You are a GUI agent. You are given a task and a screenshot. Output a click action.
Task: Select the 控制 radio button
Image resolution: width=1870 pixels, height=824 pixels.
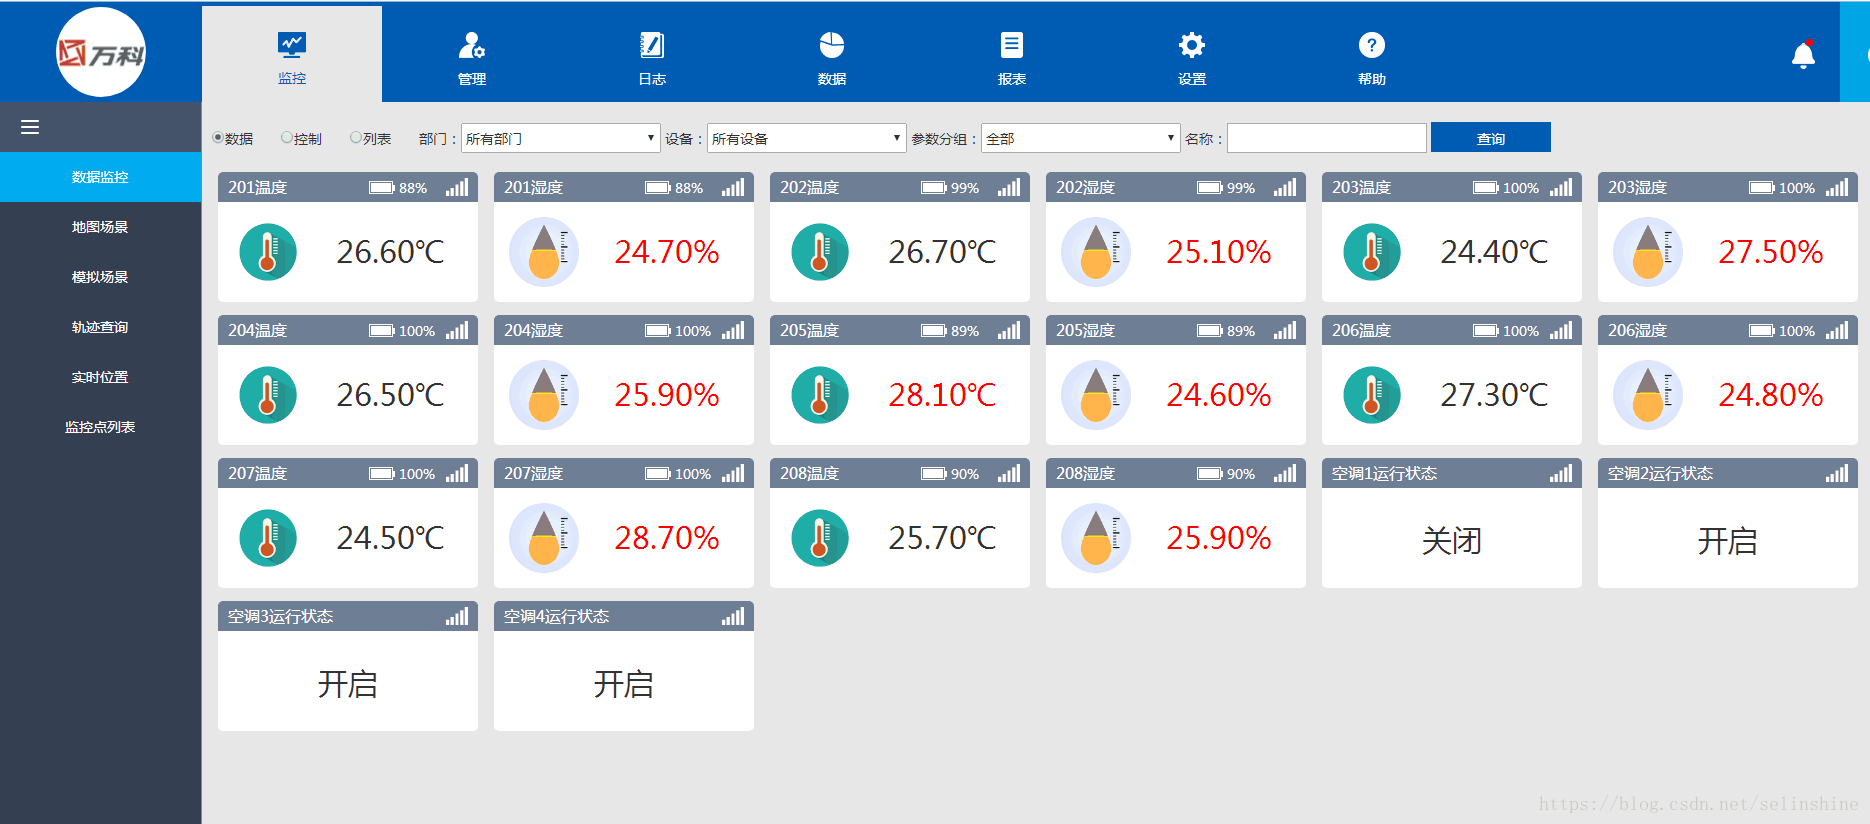click(x=287, y=138)
